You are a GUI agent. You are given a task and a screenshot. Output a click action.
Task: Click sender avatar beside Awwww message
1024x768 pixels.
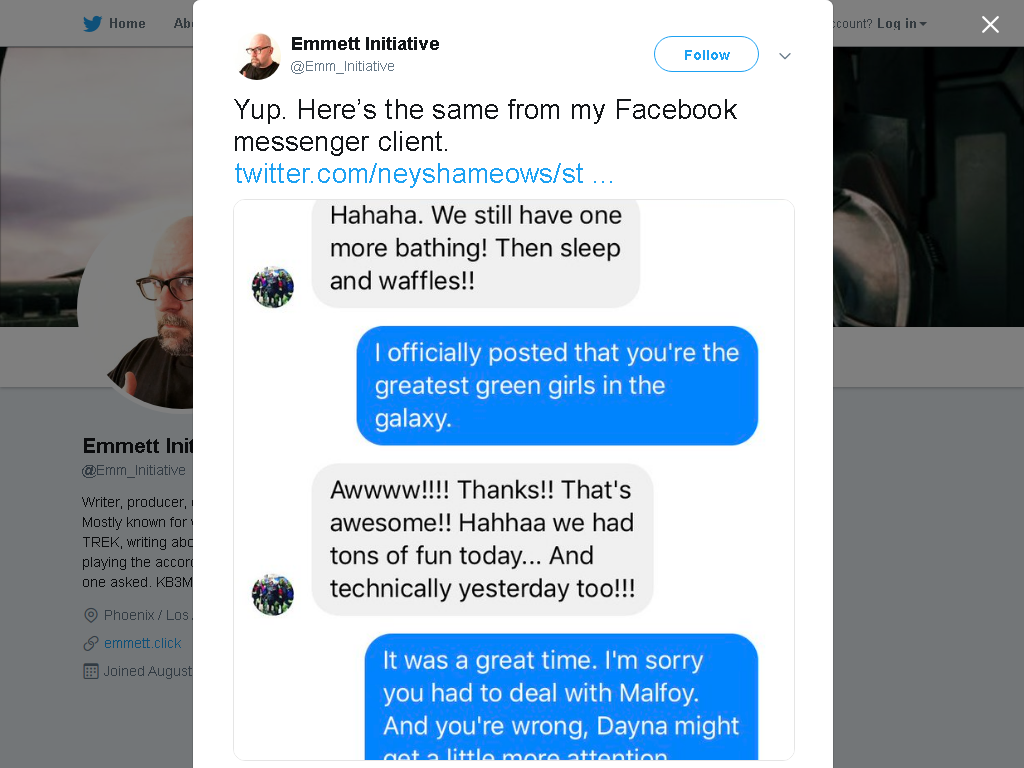[x=273, y=594]
